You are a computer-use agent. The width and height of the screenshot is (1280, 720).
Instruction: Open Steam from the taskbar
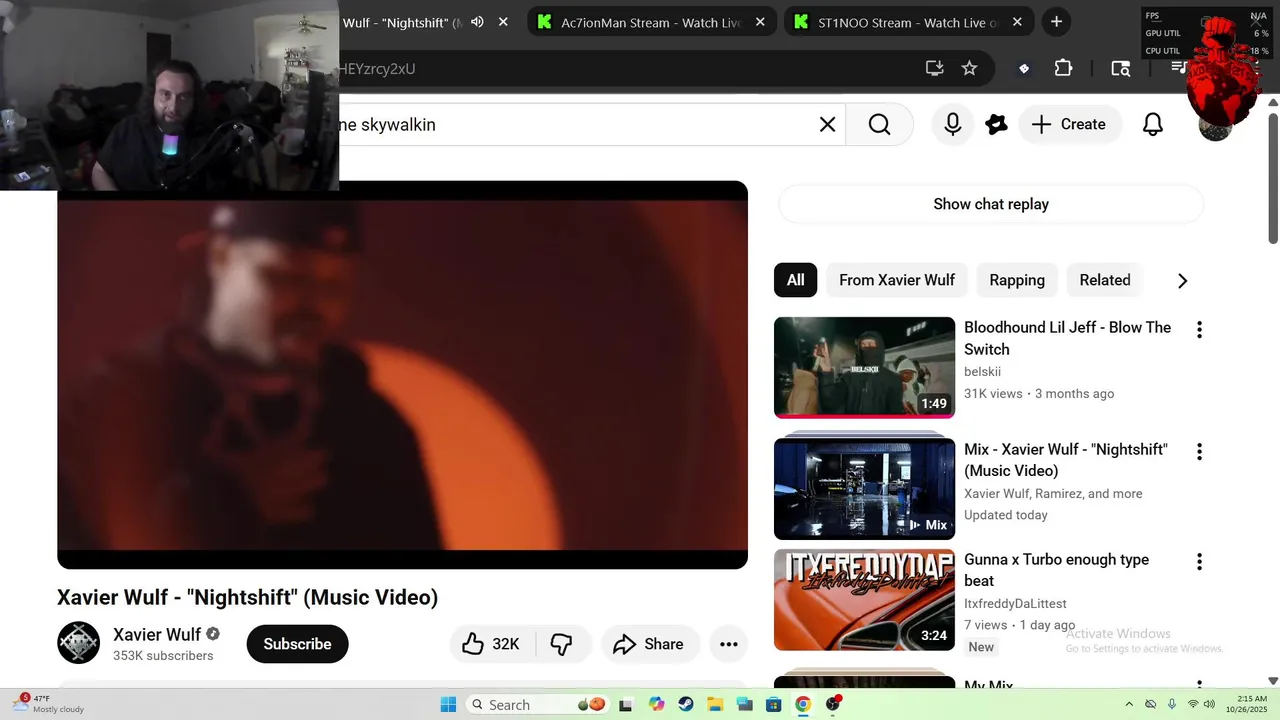pos(685,704)
